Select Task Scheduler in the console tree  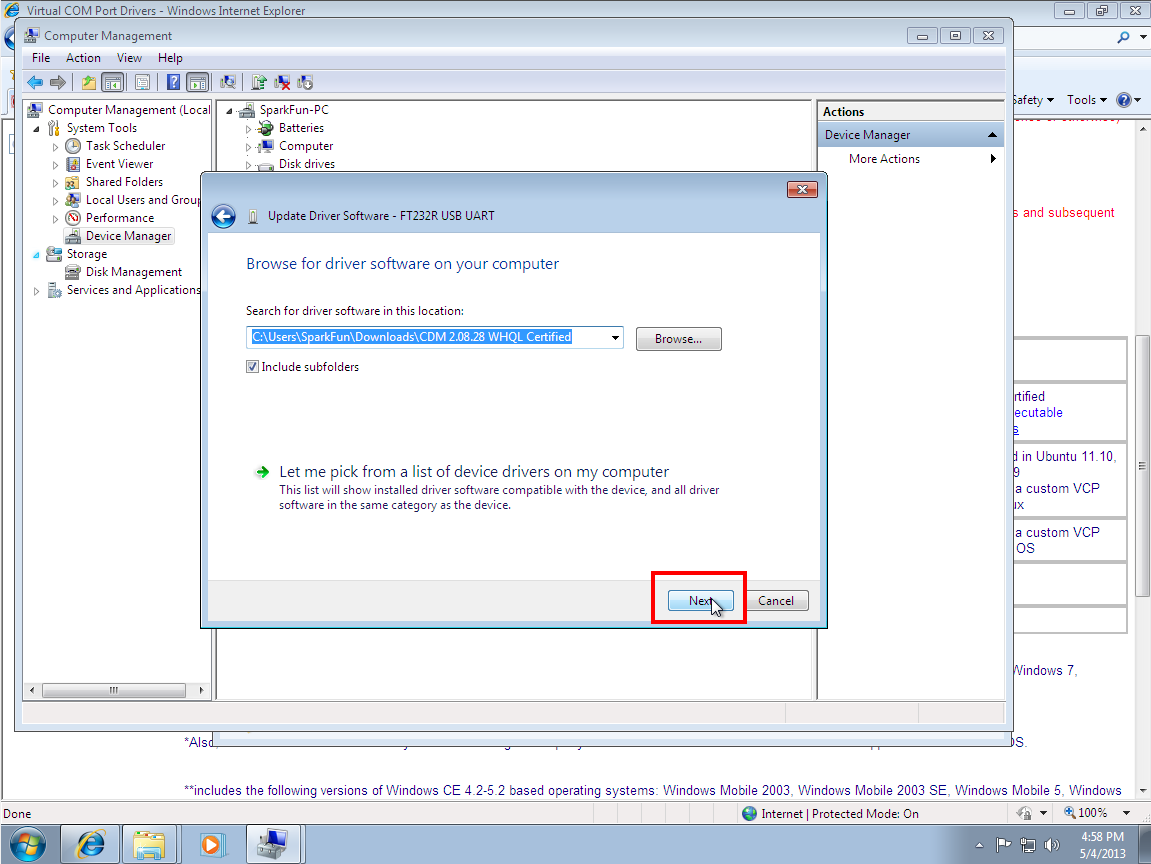pos(126,146)
